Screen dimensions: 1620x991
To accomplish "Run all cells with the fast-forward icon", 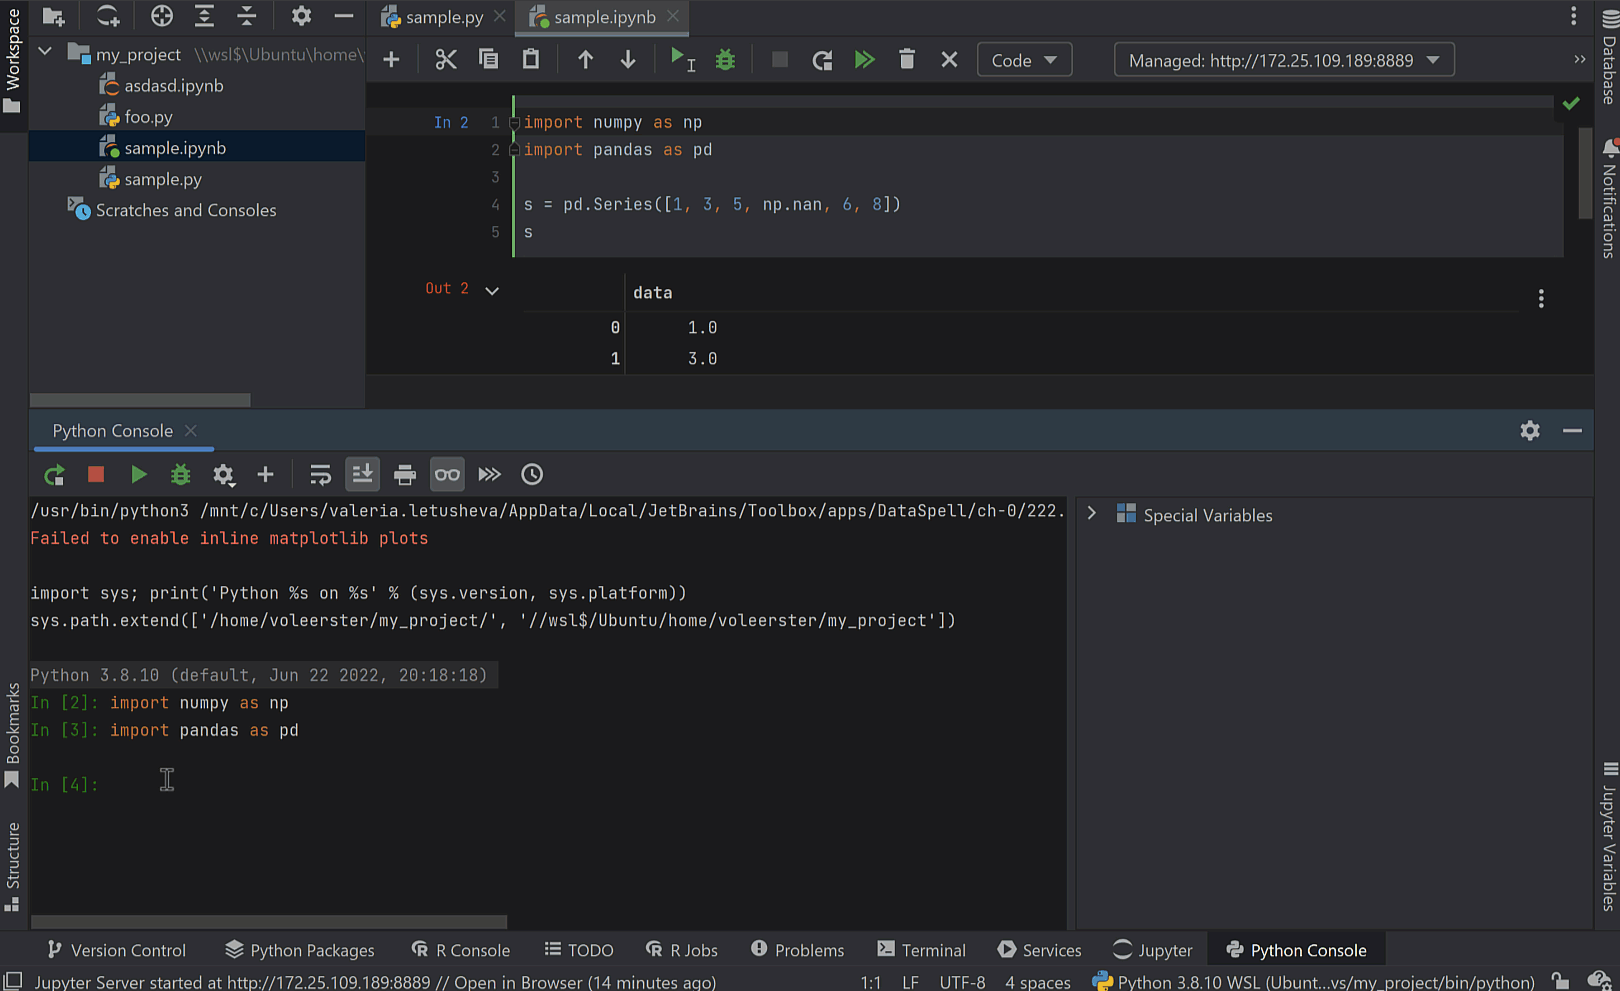I will (864, 59).
